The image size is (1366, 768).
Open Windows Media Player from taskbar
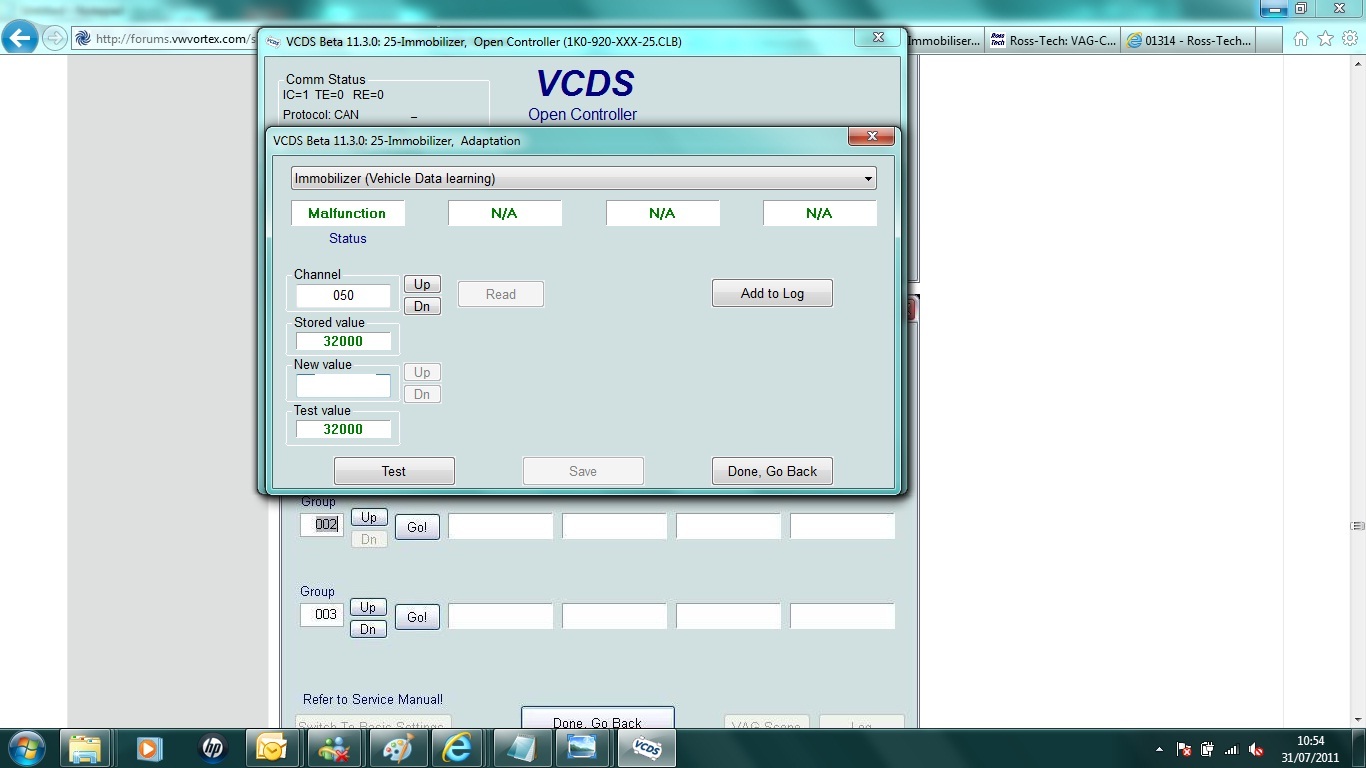(x=149, y=748)
